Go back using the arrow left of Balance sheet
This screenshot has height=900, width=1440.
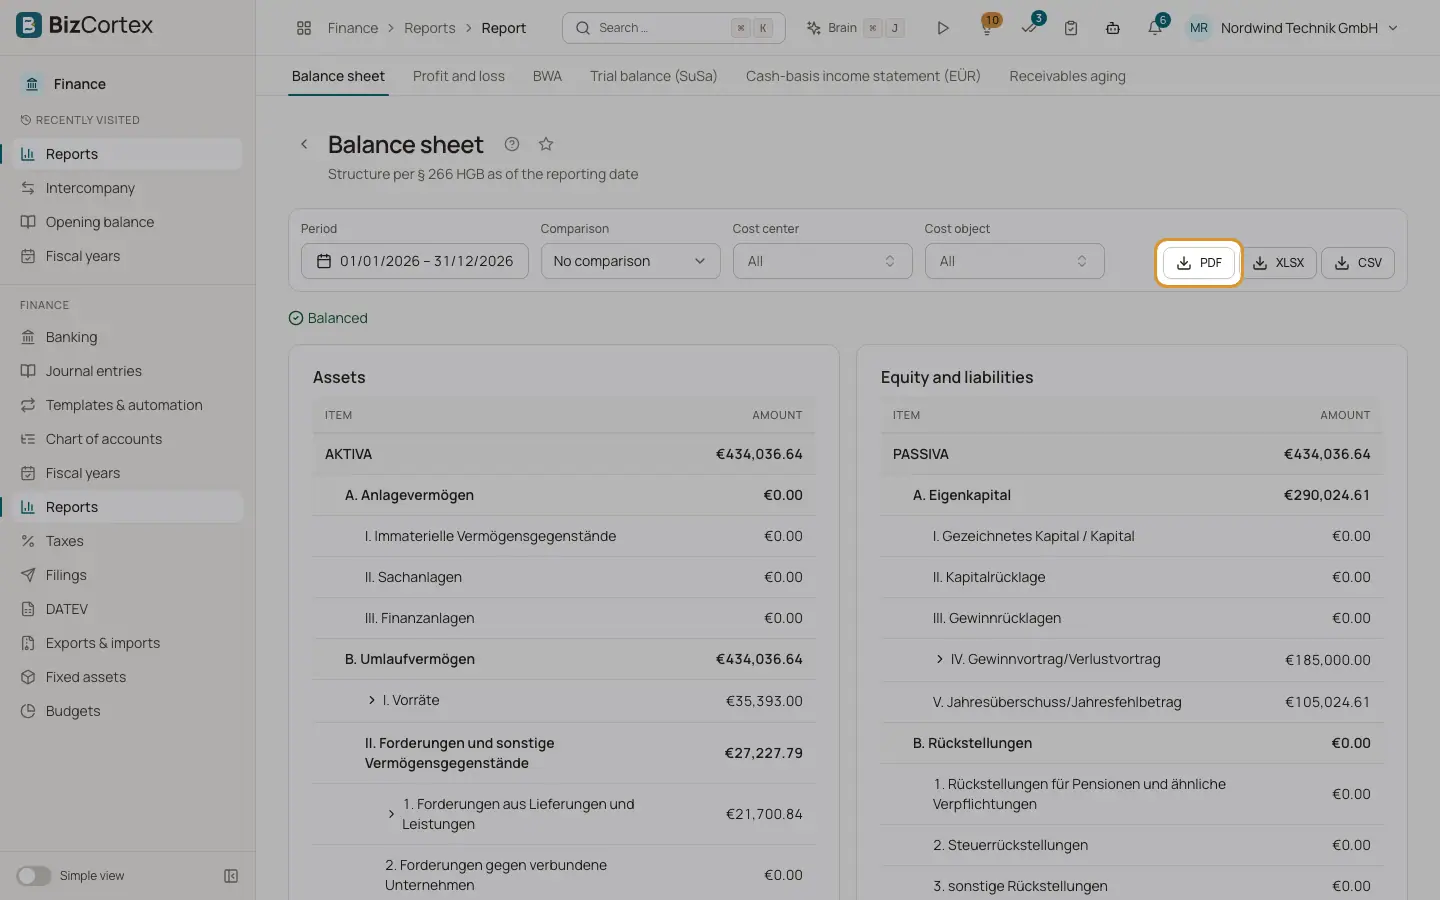point(304,144)
